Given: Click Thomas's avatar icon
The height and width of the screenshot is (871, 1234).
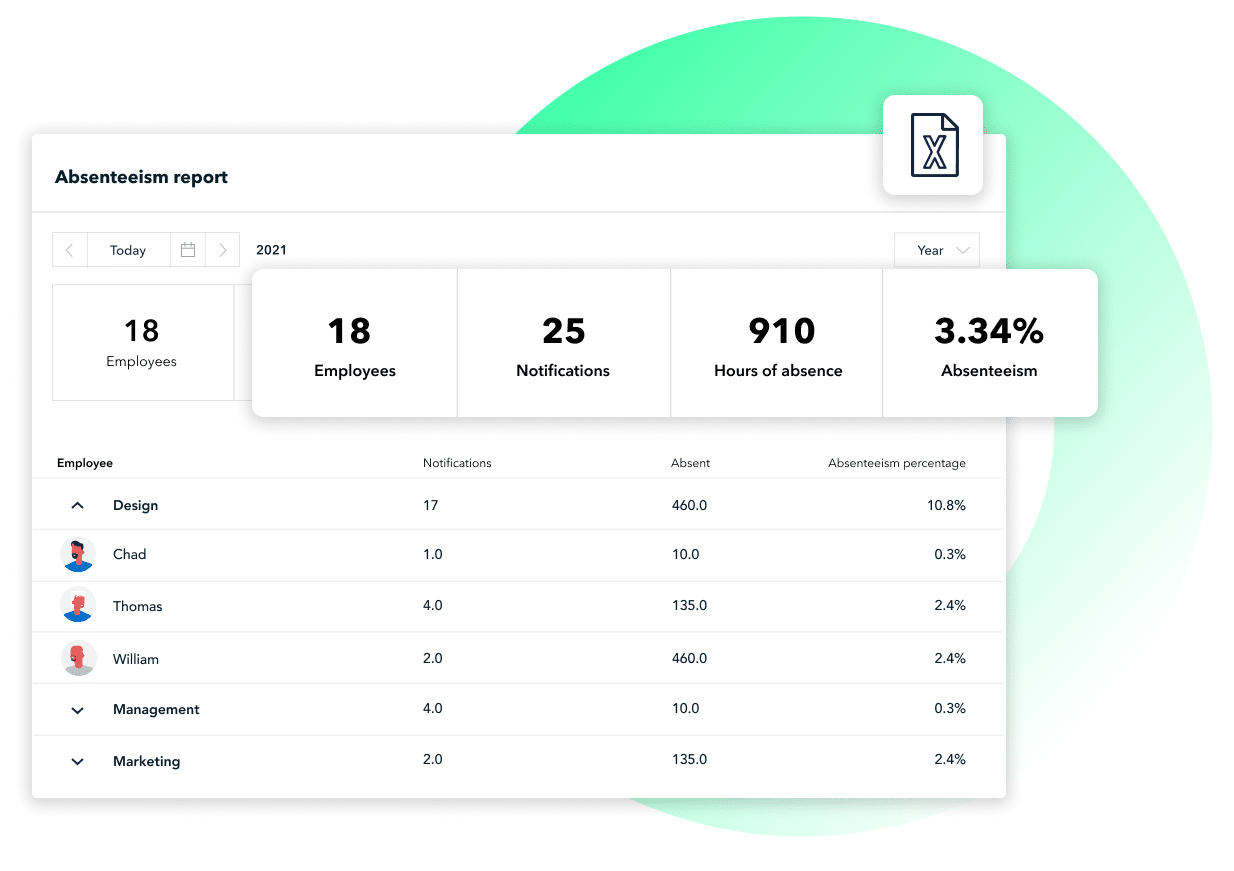Looking at the screenshot, I should [x=78, y=606].
